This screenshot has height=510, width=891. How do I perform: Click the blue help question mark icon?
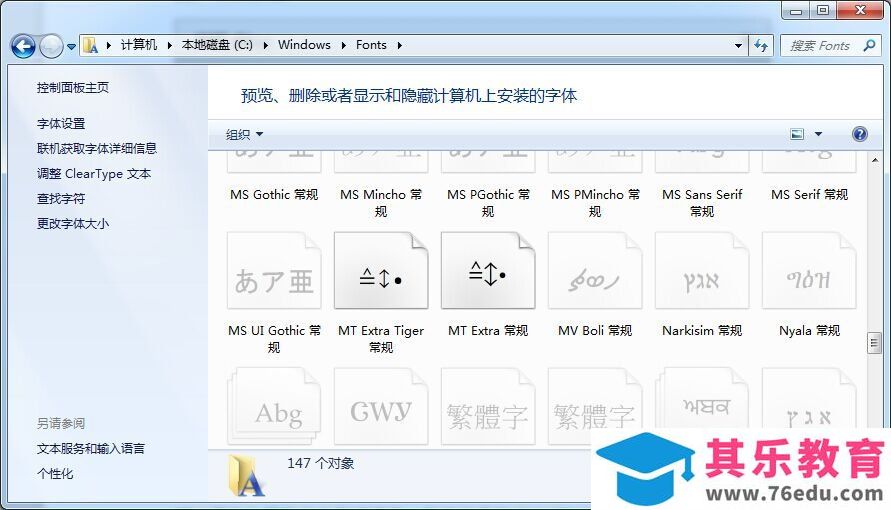860,134
